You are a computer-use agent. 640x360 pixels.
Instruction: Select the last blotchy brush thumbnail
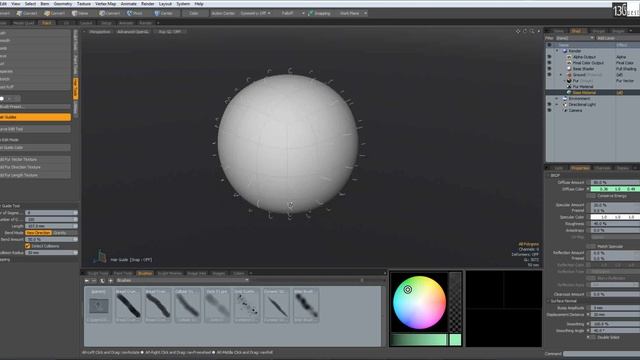click(x=306, y=305)
